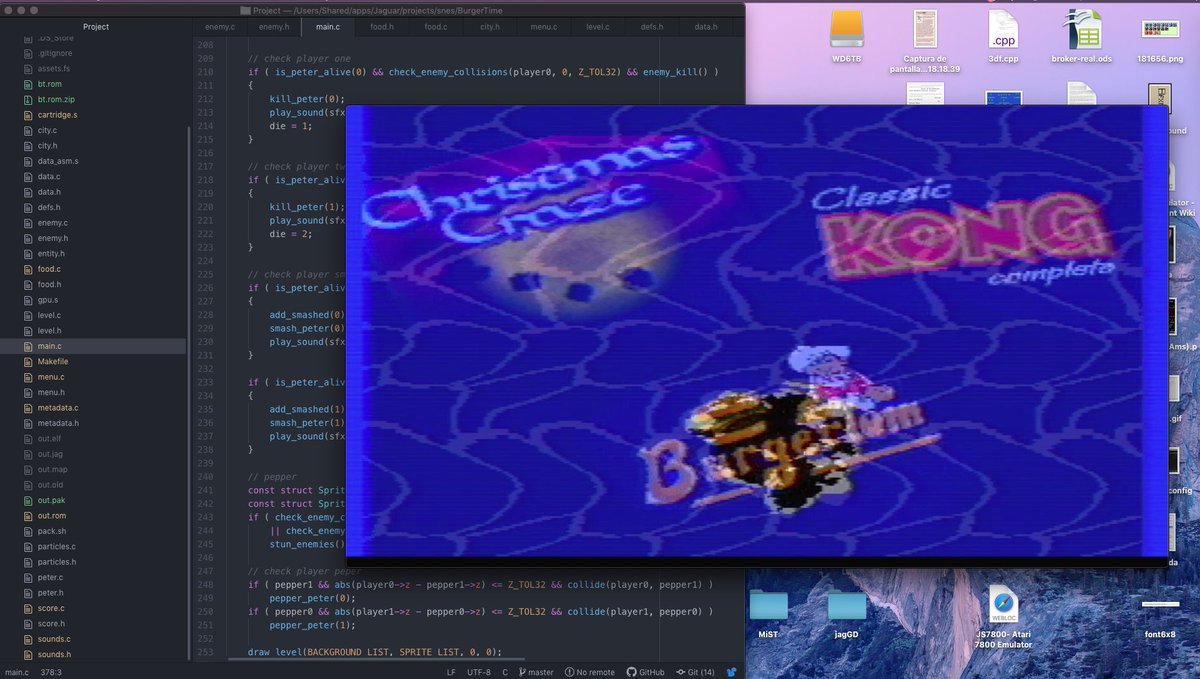1200x679 pixels.
Task: Open defs.h in project tree
Action: 48,207
